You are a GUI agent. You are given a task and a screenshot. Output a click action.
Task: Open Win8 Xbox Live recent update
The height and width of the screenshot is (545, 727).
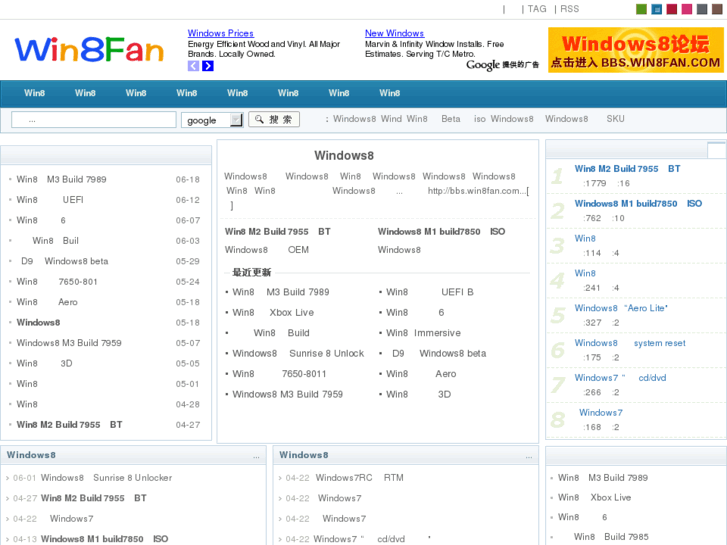click(273, 313)
